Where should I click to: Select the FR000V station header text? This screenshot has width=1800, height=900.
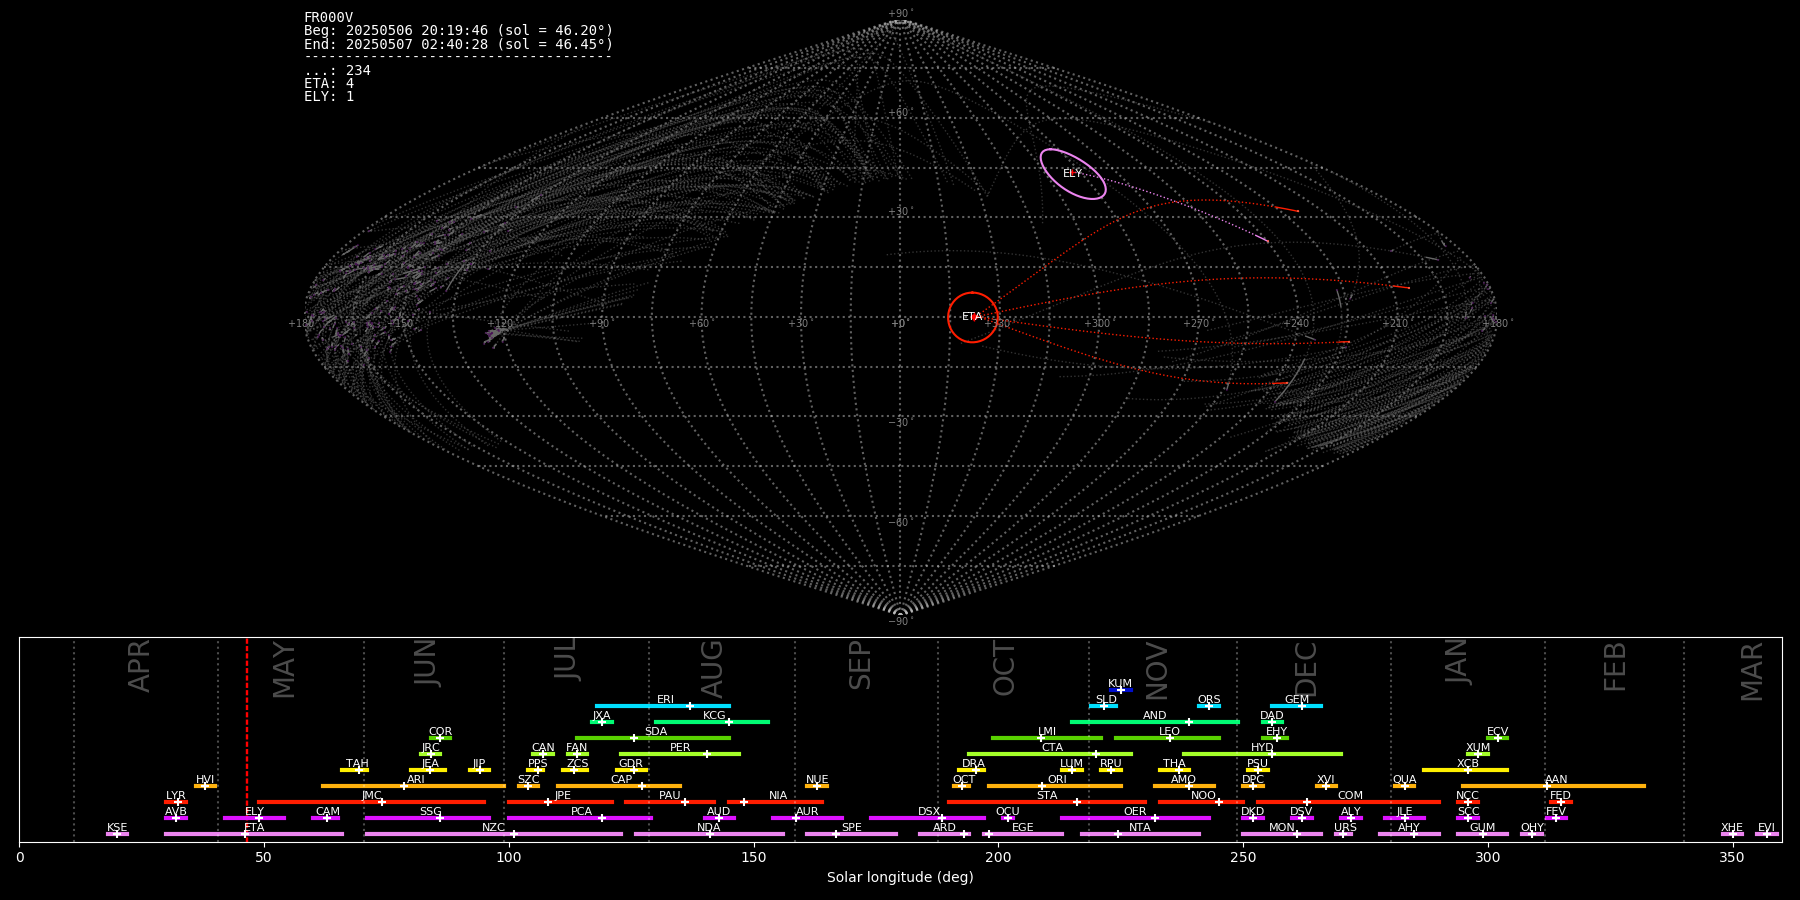click(x=328, y=17)
